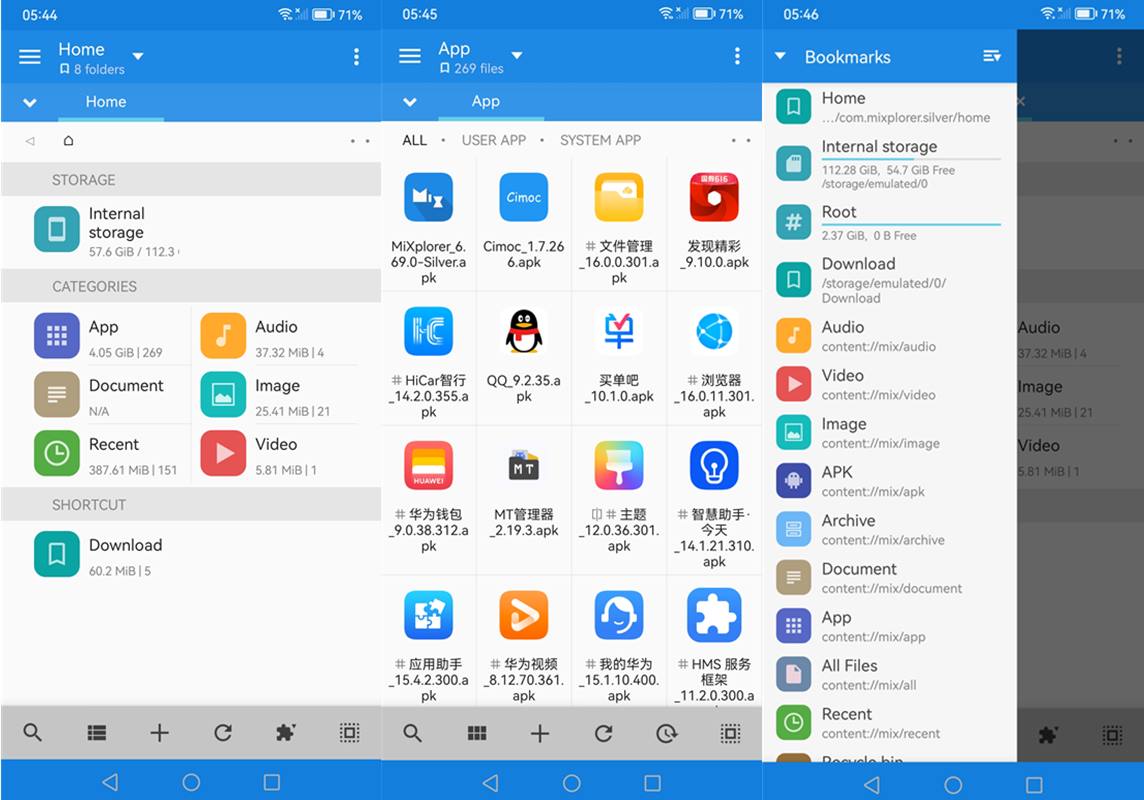Image resolution: width=1144 pixels, height=800 pixels.
Task: Tap the home icon in the breadcrumb bar
Action: coord(67,141)
